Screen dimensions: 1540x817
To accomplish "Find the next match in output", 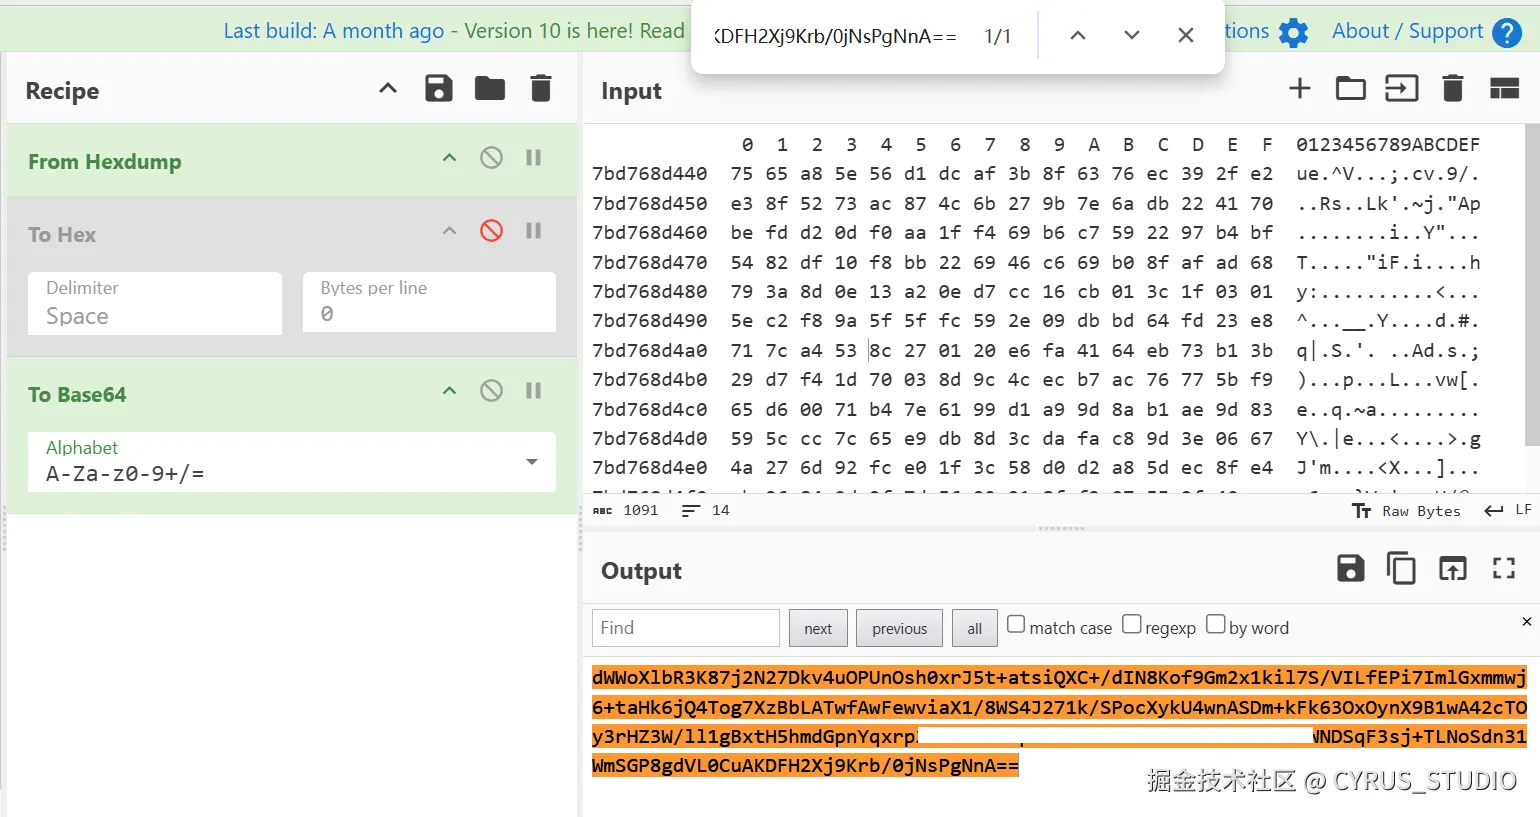I will pyautogui.click(x=818, y=628).
